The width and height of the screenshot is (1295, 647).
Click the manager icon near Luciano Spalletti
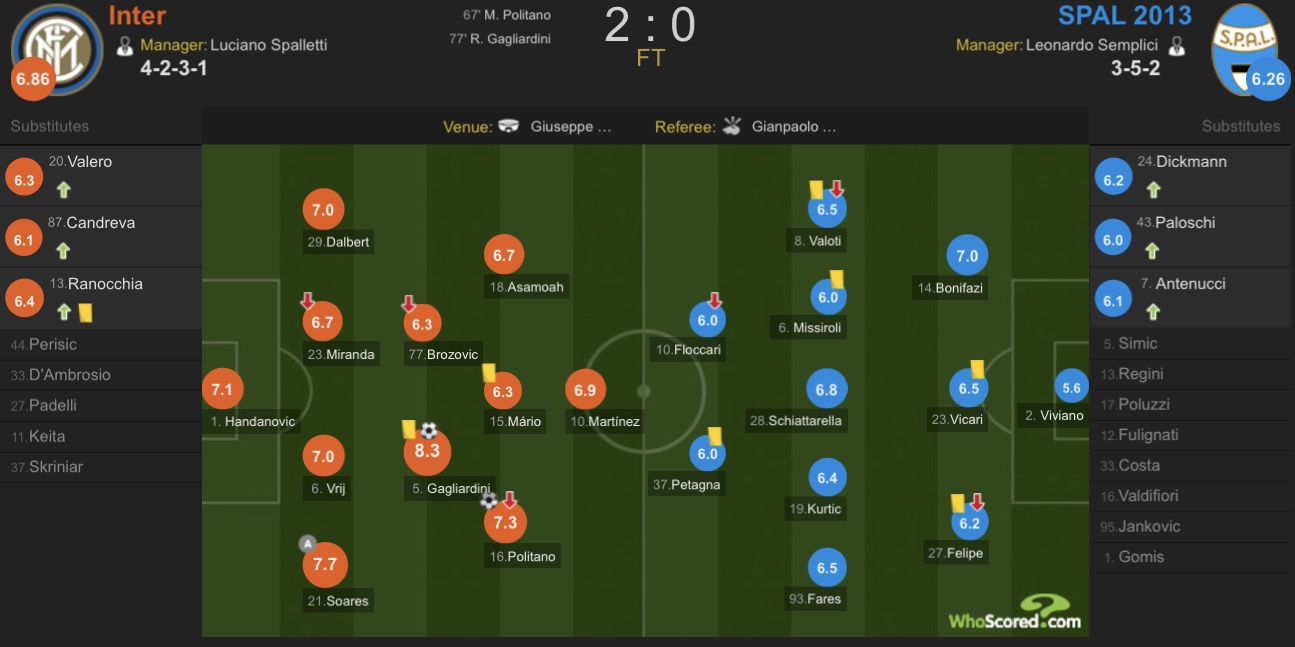click(x=125, y=45)
